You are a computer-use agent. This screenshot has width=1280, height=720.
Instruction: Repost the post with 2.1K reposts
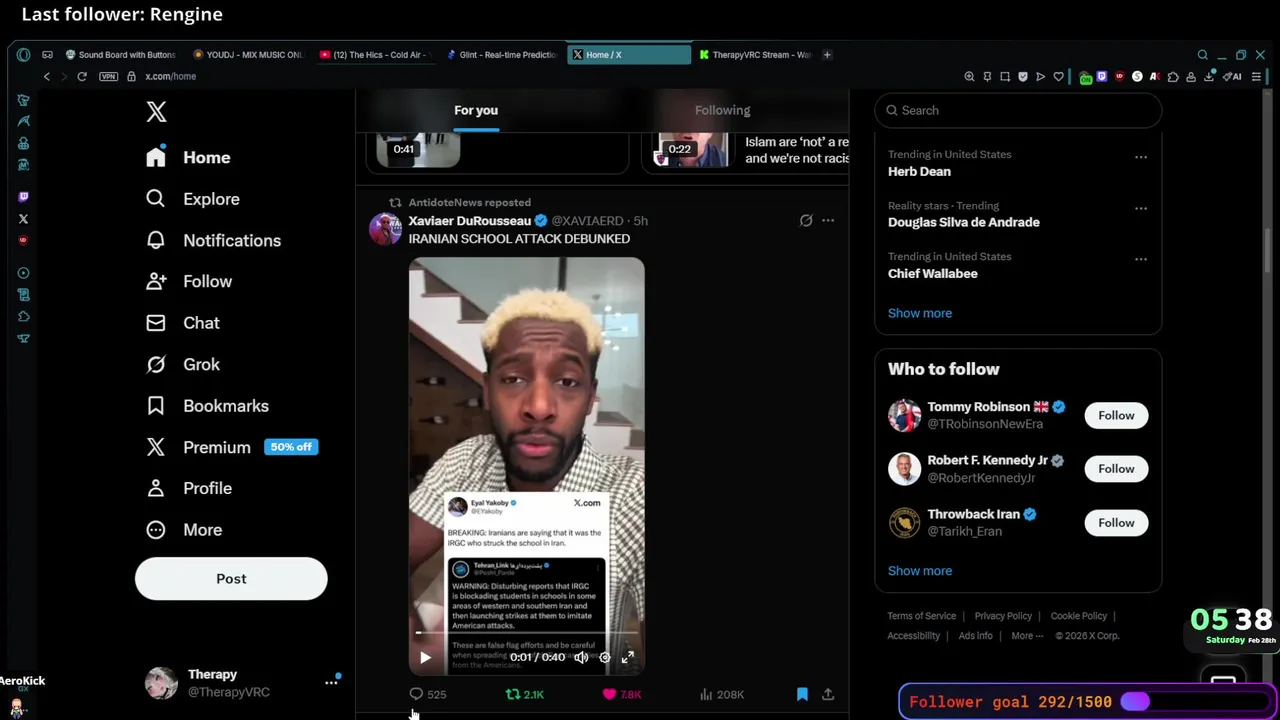[525, 694]
